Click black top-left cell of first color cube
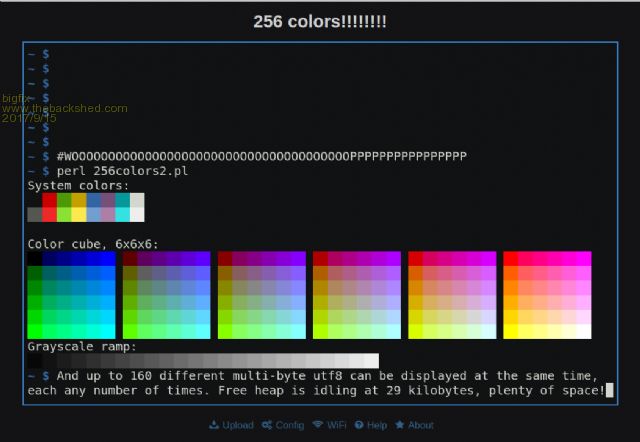This screenshot has width=640, height=442. pyautogui.click(x=35, y=258)
